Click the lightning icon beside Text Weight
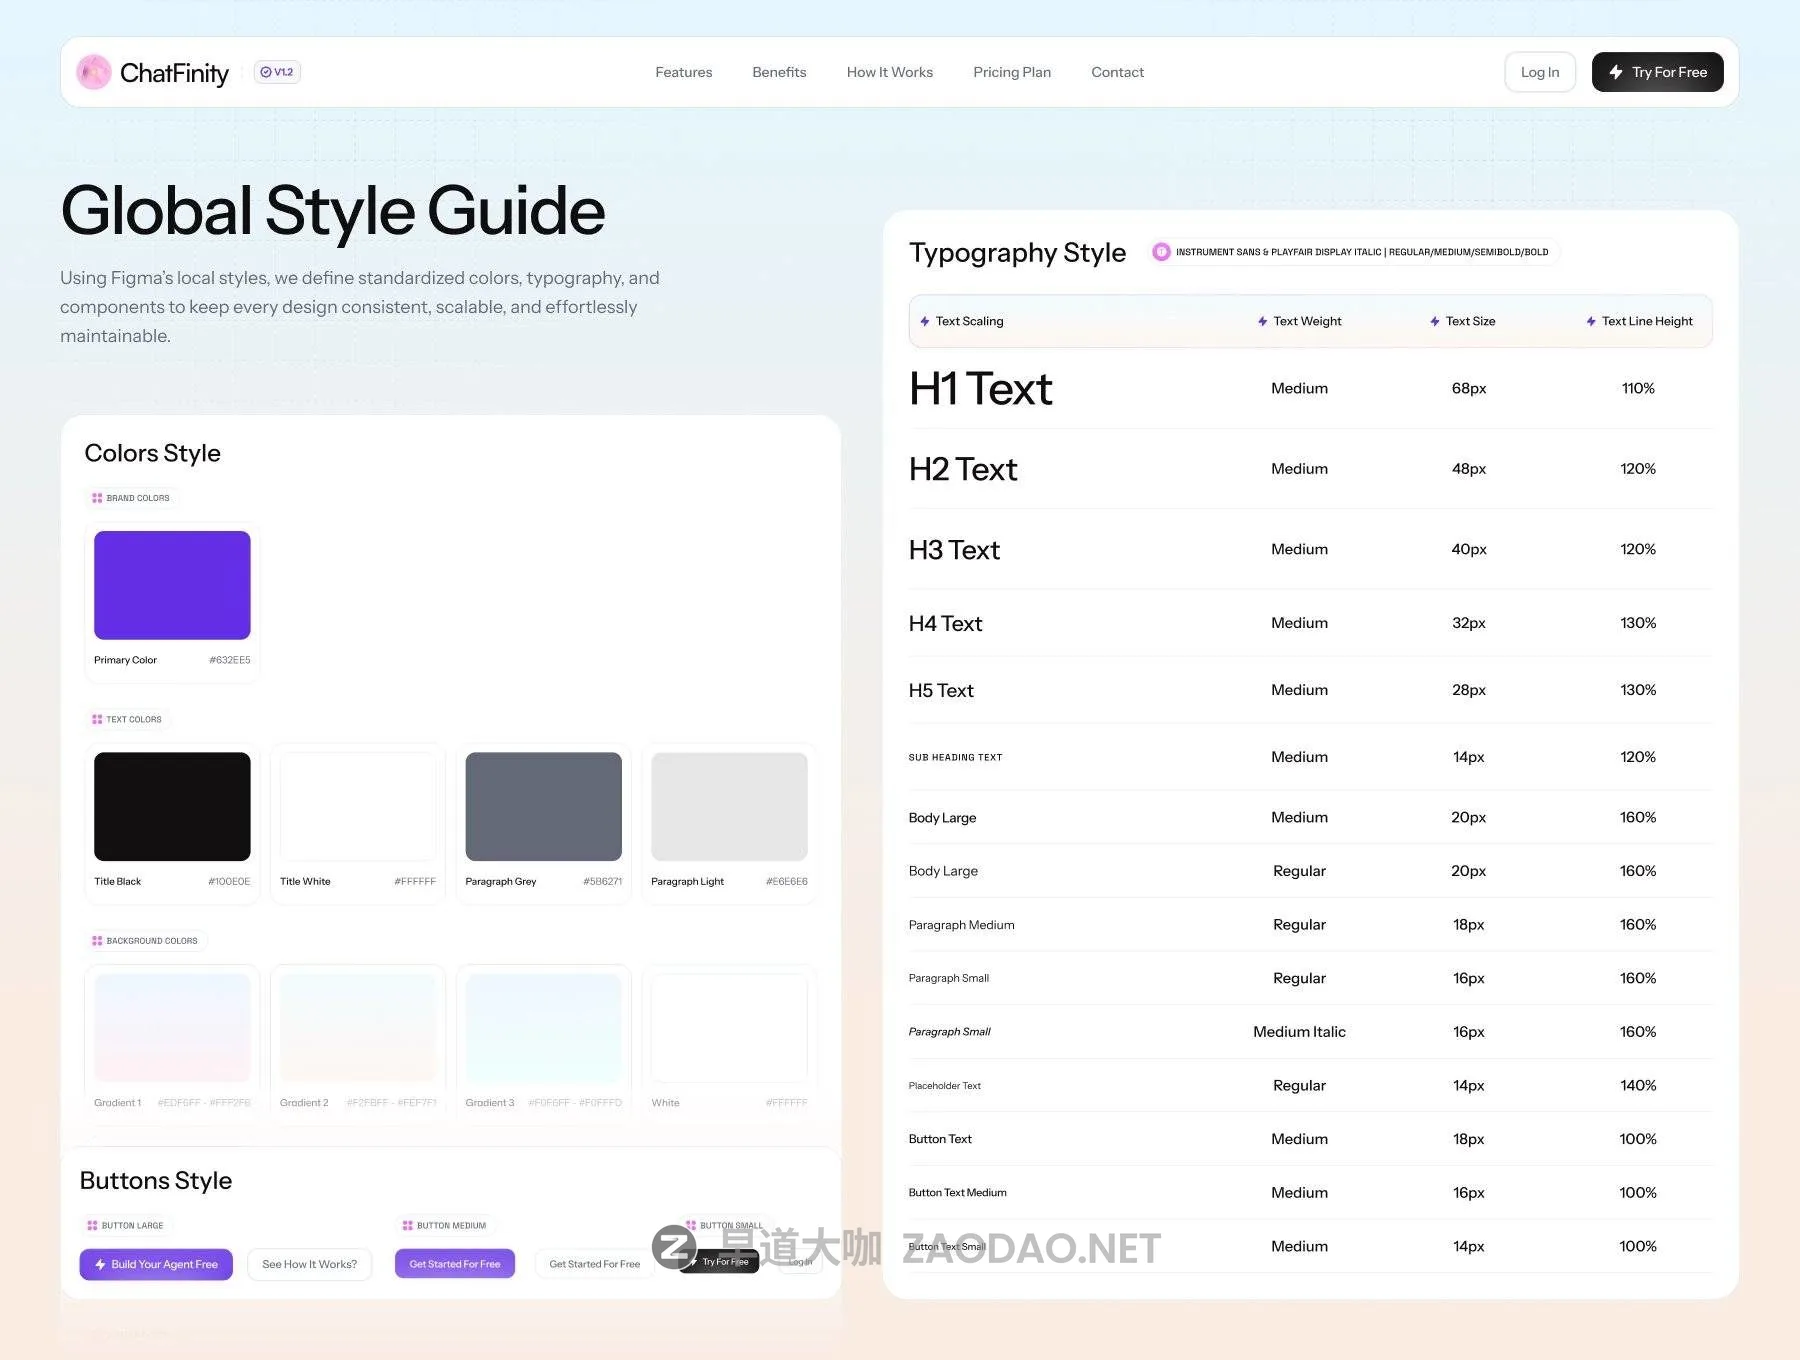Viewport: 1800px width, 1360px height. (1262, 321)
